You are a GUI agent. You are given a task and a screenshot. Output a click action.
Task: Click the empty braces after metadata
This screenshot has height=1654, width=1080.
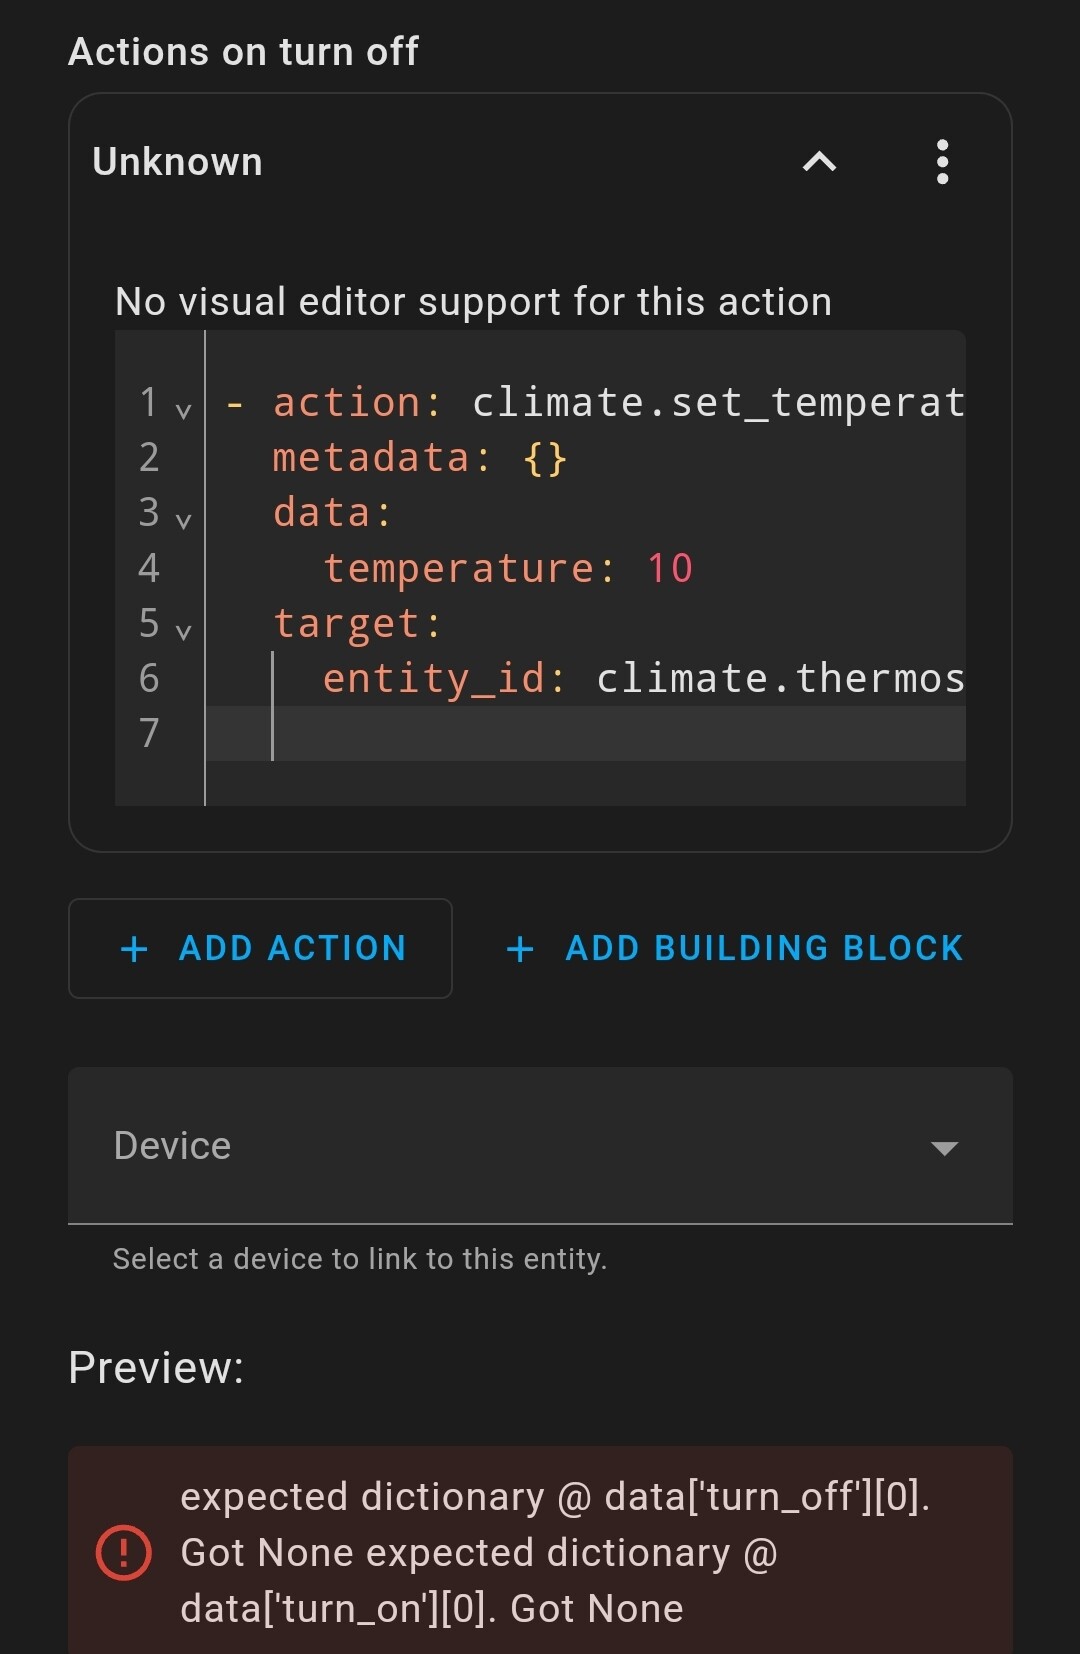point(545,458)
